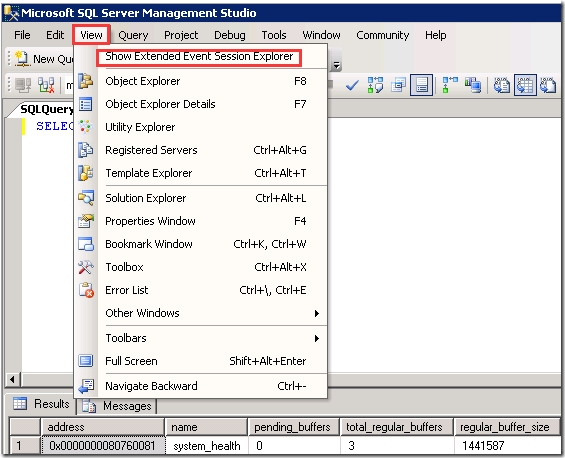The height and width of the screenshot is (458, 565).
Task: Select Full Screen menu entry
Action: pos(201,361)
